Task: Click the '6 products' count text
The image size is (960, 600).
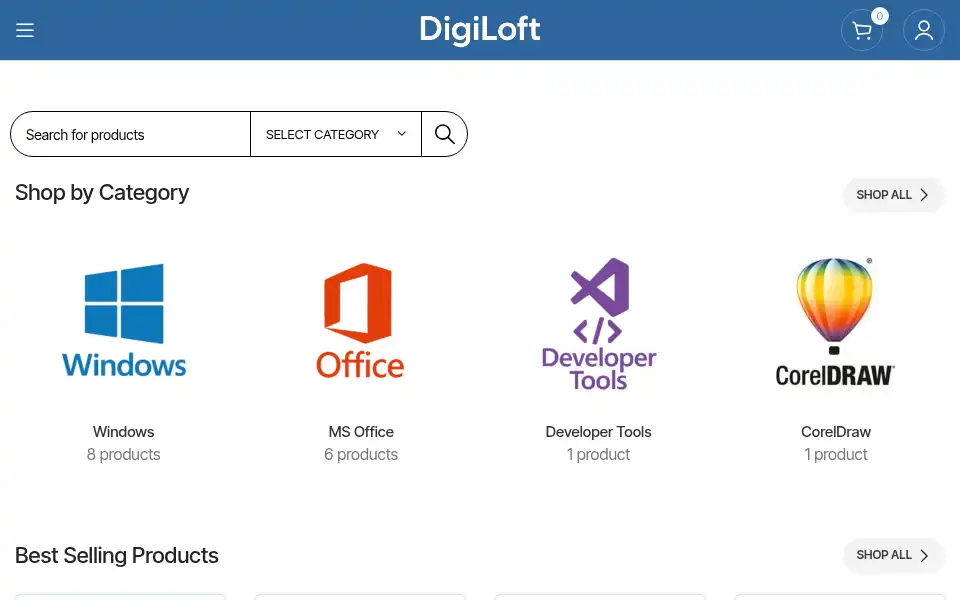Action: (x=361, y=454)
